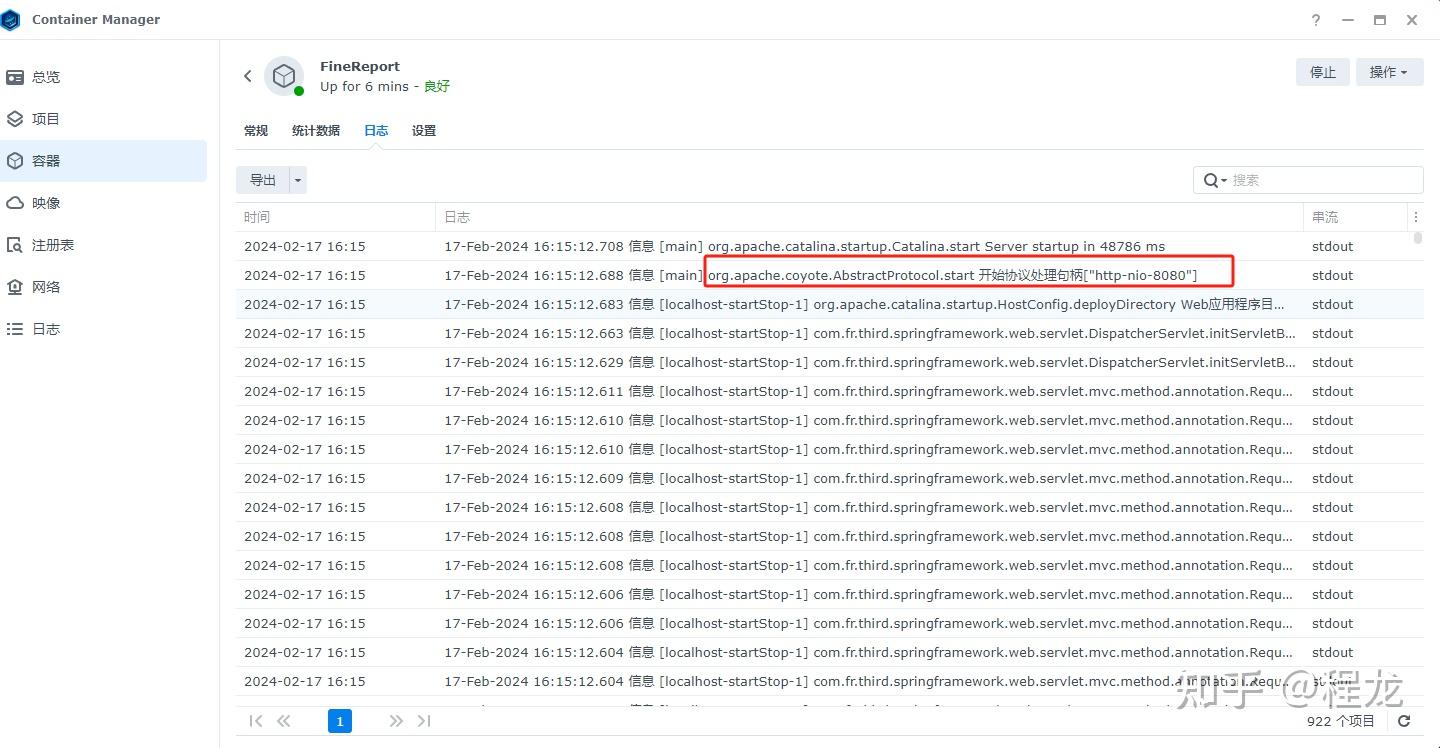
Task: Open the search filter dropdown
Action: point(1222,180)
